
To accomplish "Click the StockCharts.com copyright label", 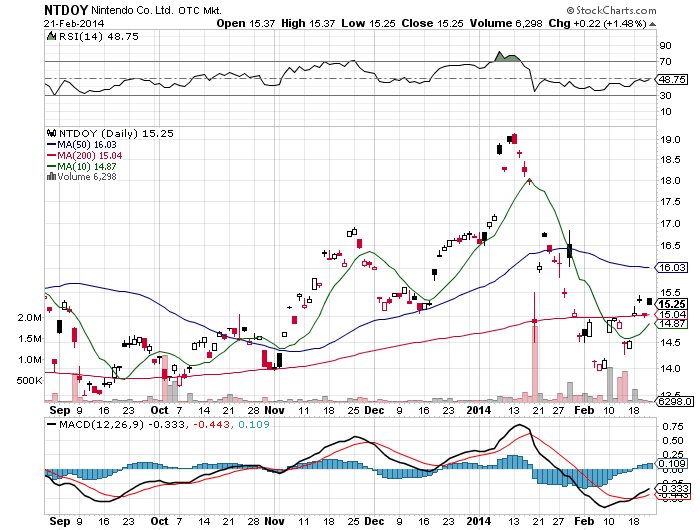I will pyautogui.click(x=611, y=10).
